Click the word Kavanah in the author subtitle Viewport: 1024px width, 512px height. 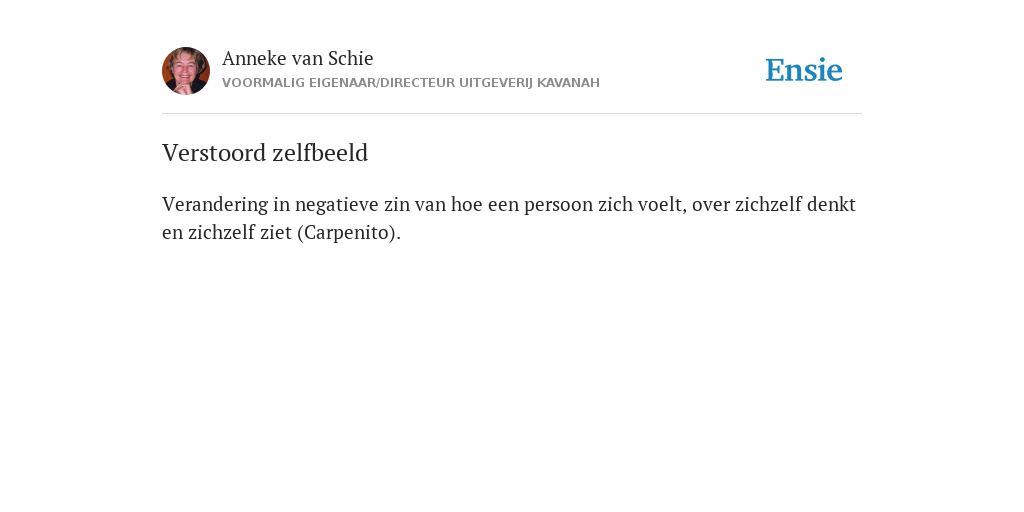coord(568,83)
